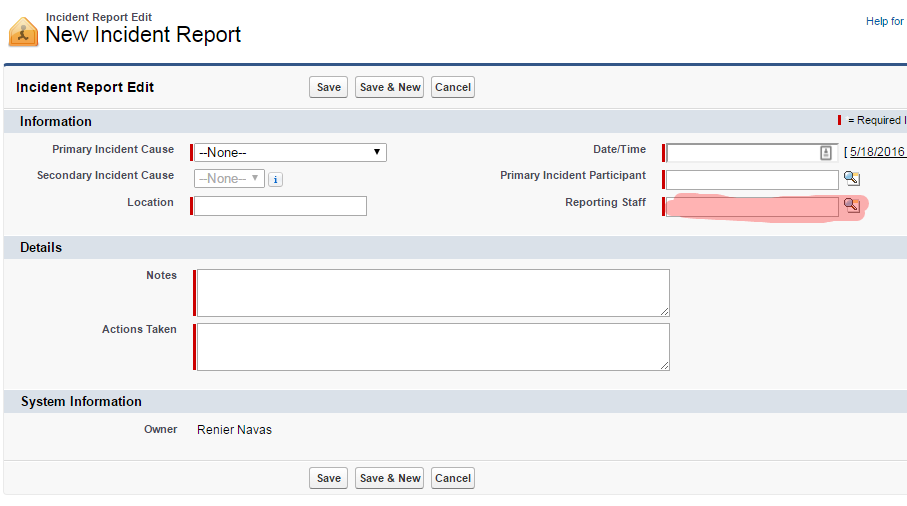
Task: Click into the Location text field
Action: tap(280, 206)
